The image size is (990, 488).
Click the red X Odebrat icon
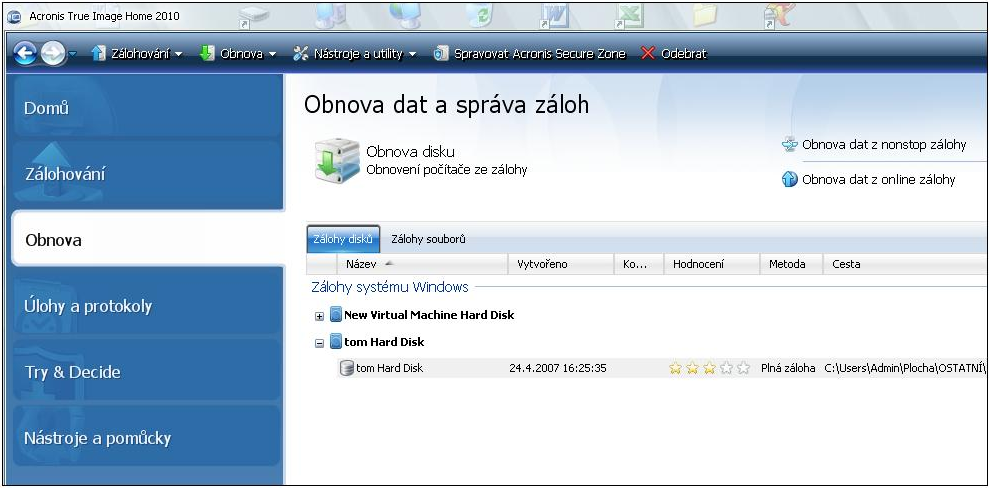point(648,54)
